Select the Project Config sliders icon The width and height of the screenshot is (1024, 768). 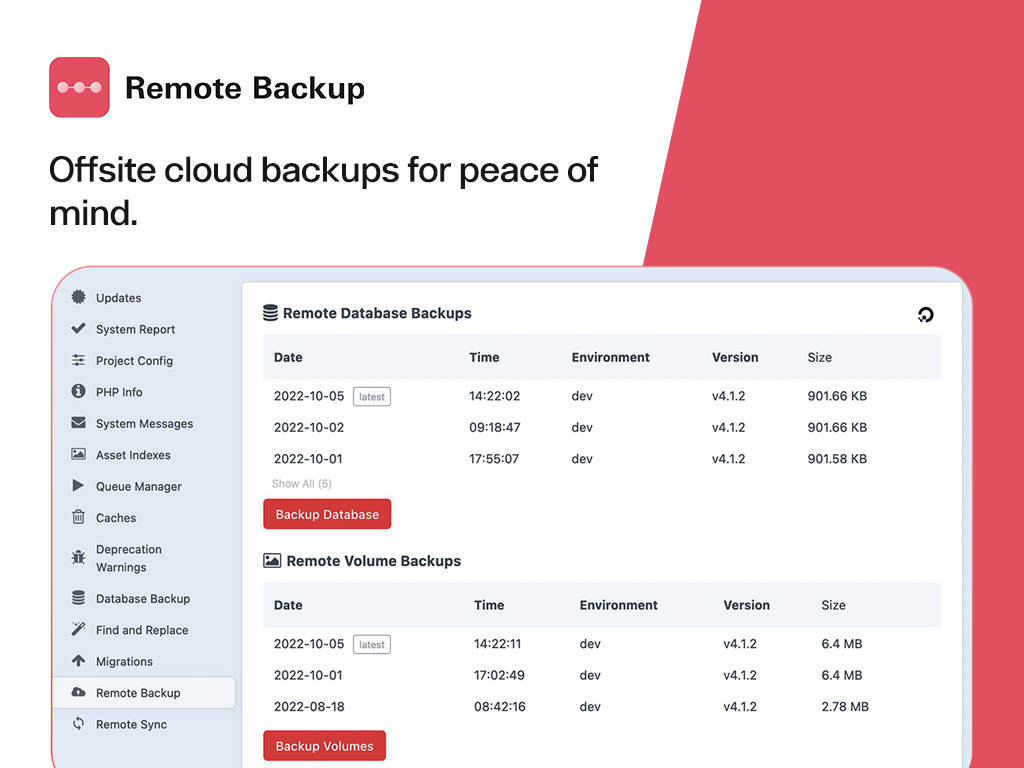pyautogui.click(x=77, y=360)
